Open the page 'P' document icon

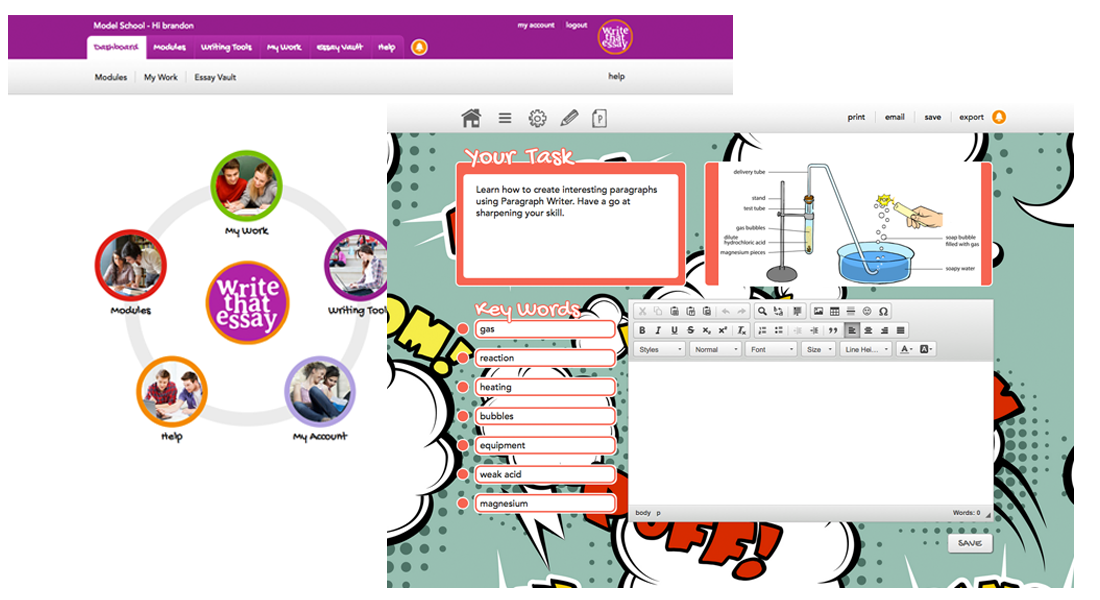pos(599,118)
